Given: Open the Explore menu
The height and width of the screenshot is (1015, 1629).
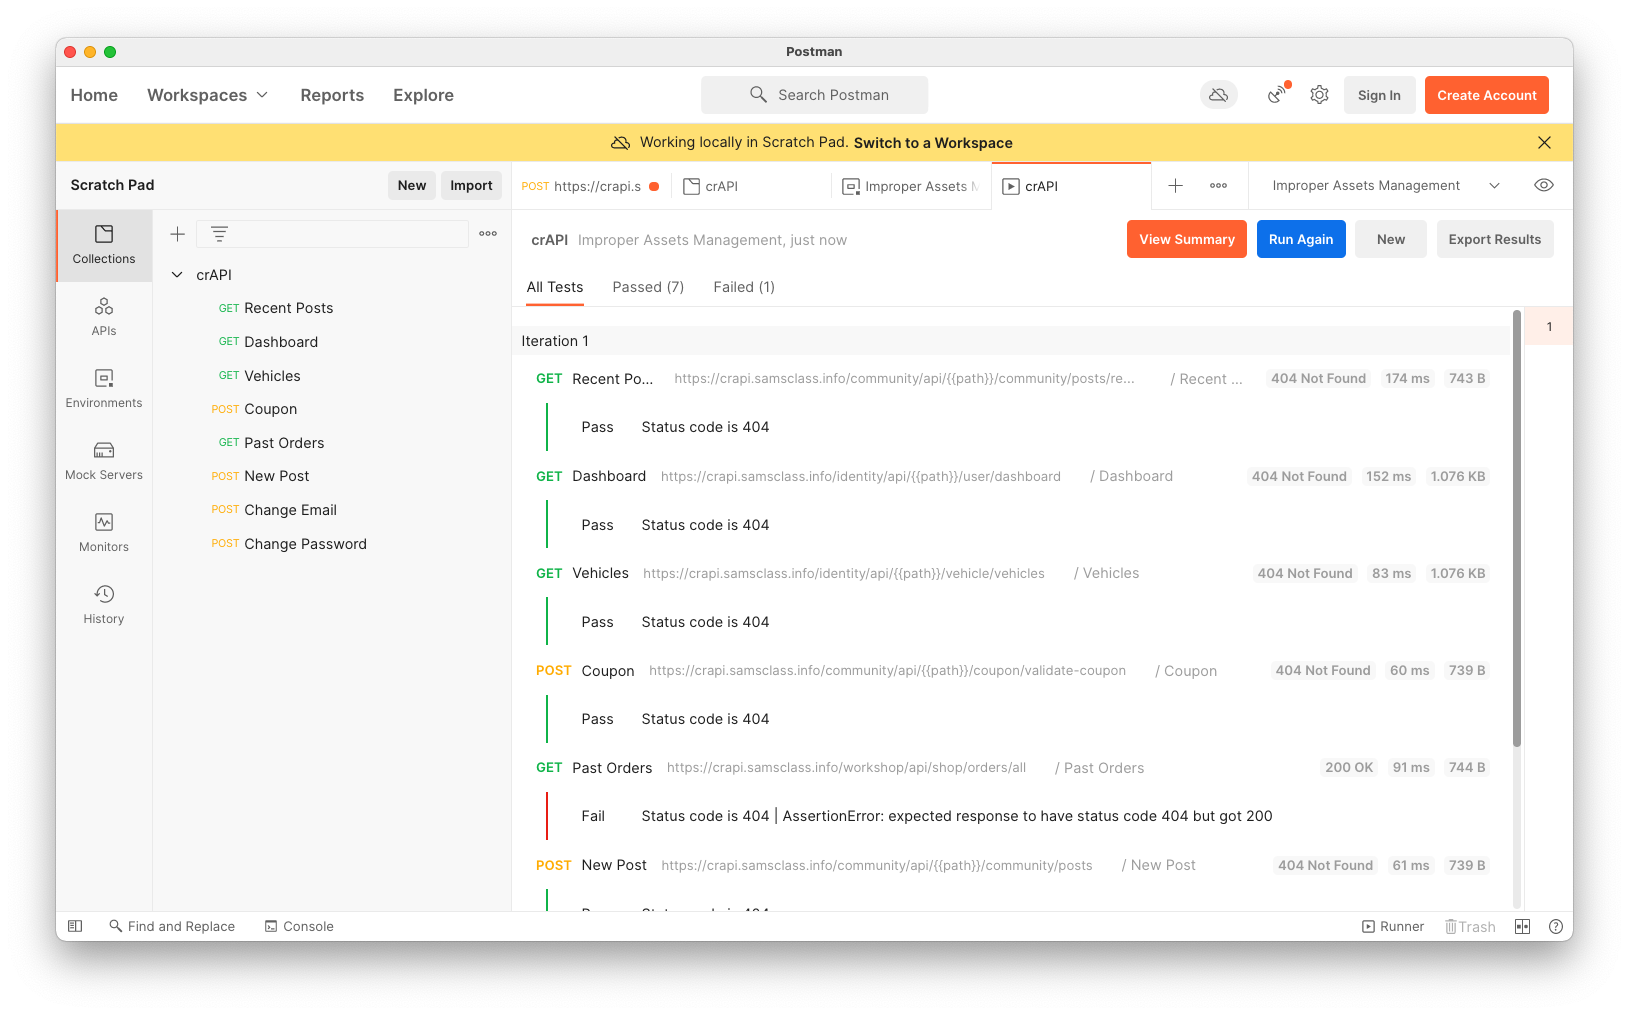Looking at the screenshot, I should [423, 95].
